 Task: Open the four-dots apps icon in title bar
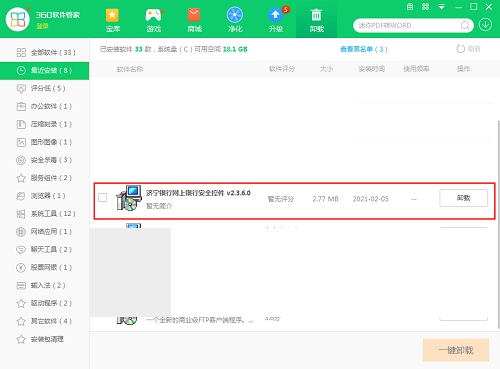click(x=425, y=7)
